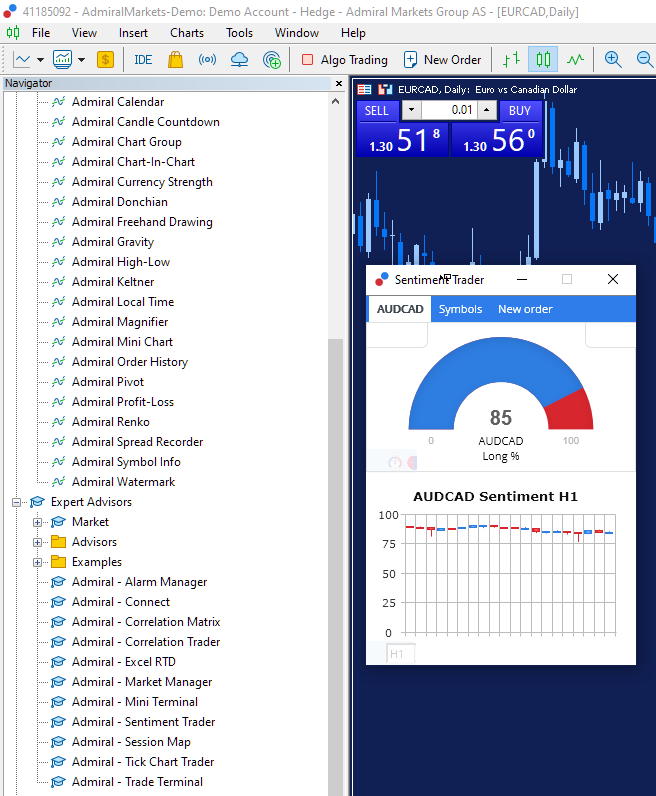The image size is (656, 796).
Task: Select Admiral Magnifier indicator
Action: point(120,322)
